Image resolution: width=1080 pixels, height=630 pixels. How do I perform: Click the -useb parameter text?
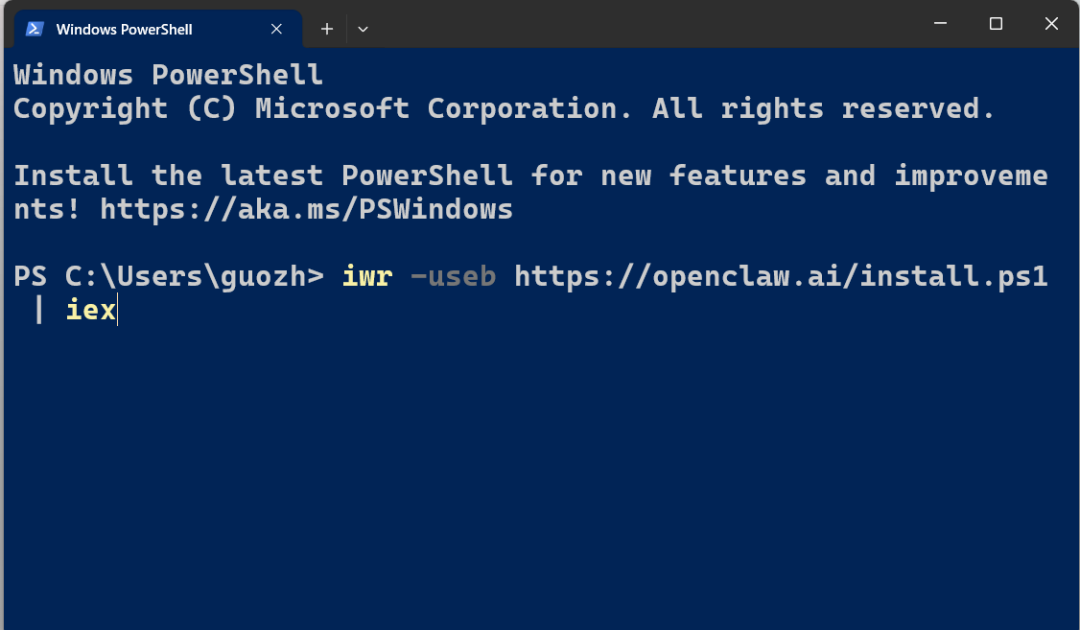coord(453,276)
